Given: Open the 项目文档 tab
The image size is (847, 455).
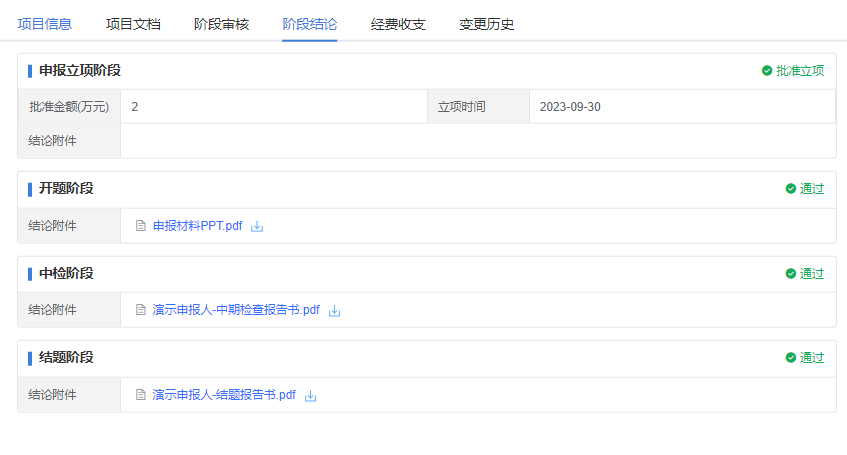Looking at the screenshot, I should click(x=133, y=24).
